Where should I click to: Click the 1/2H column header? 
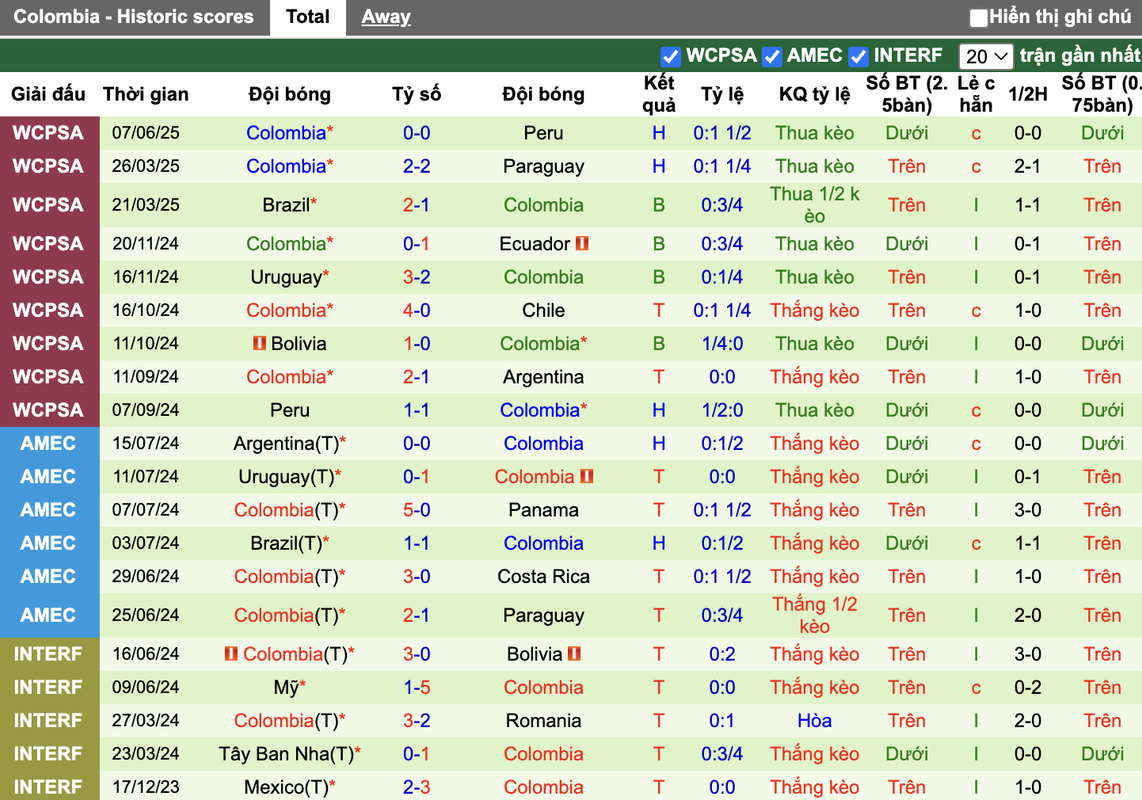point(1028,95)
